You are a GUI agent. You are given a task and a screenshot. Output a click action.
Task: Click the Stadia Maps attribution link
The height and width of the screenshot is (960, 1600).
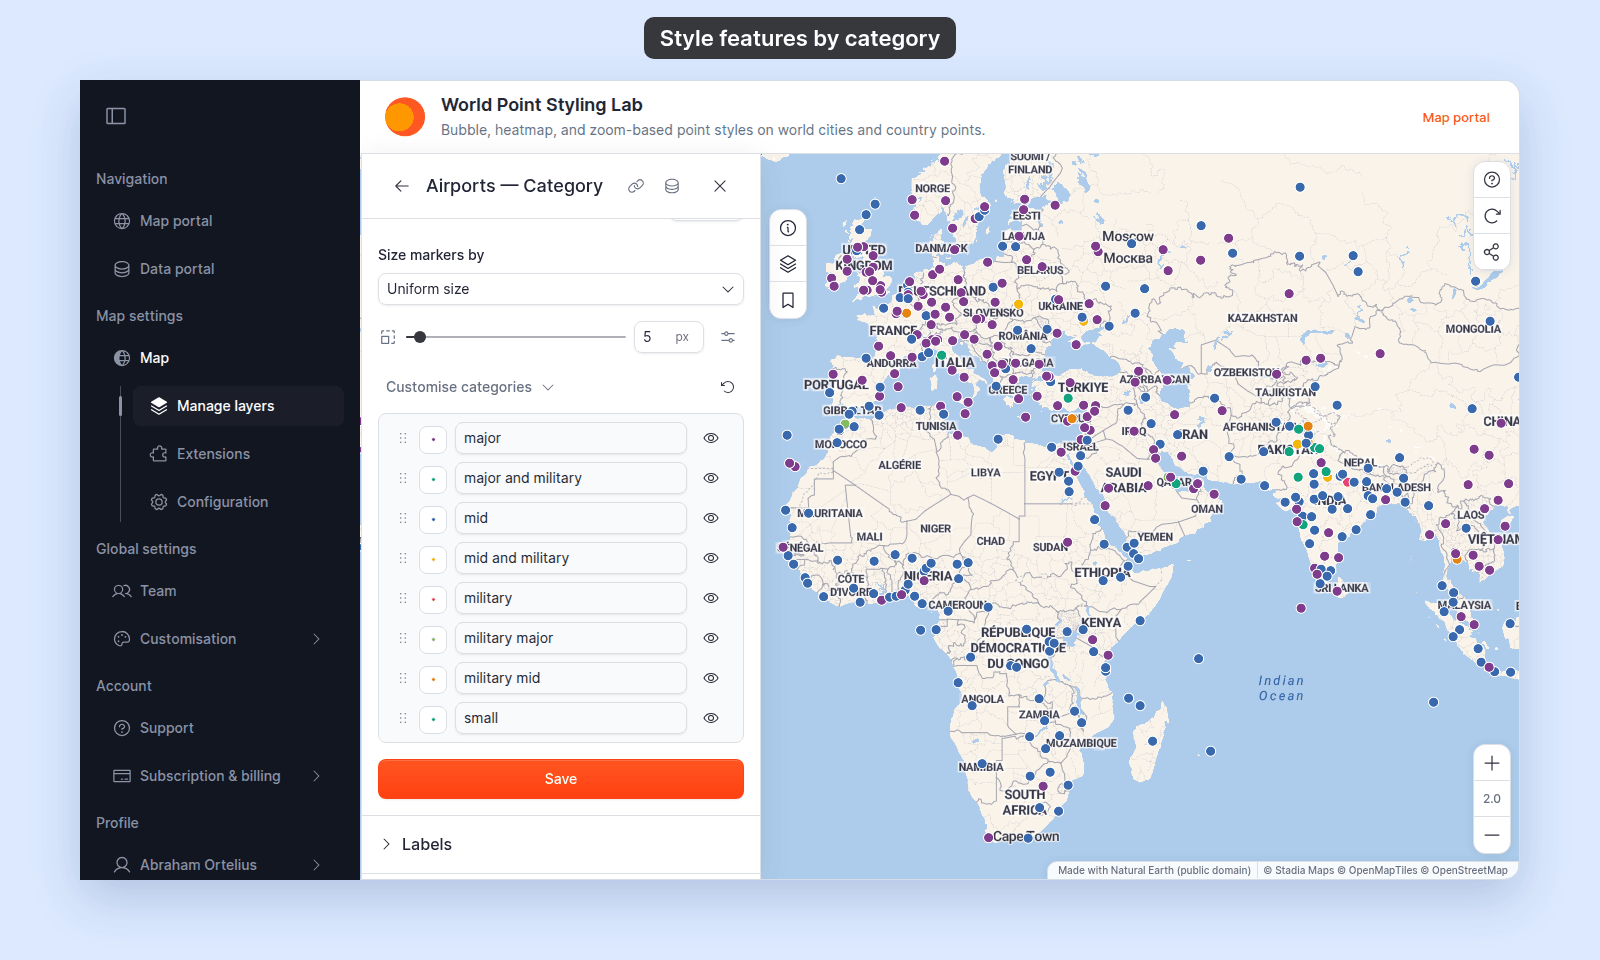(x=1298, y=870)
